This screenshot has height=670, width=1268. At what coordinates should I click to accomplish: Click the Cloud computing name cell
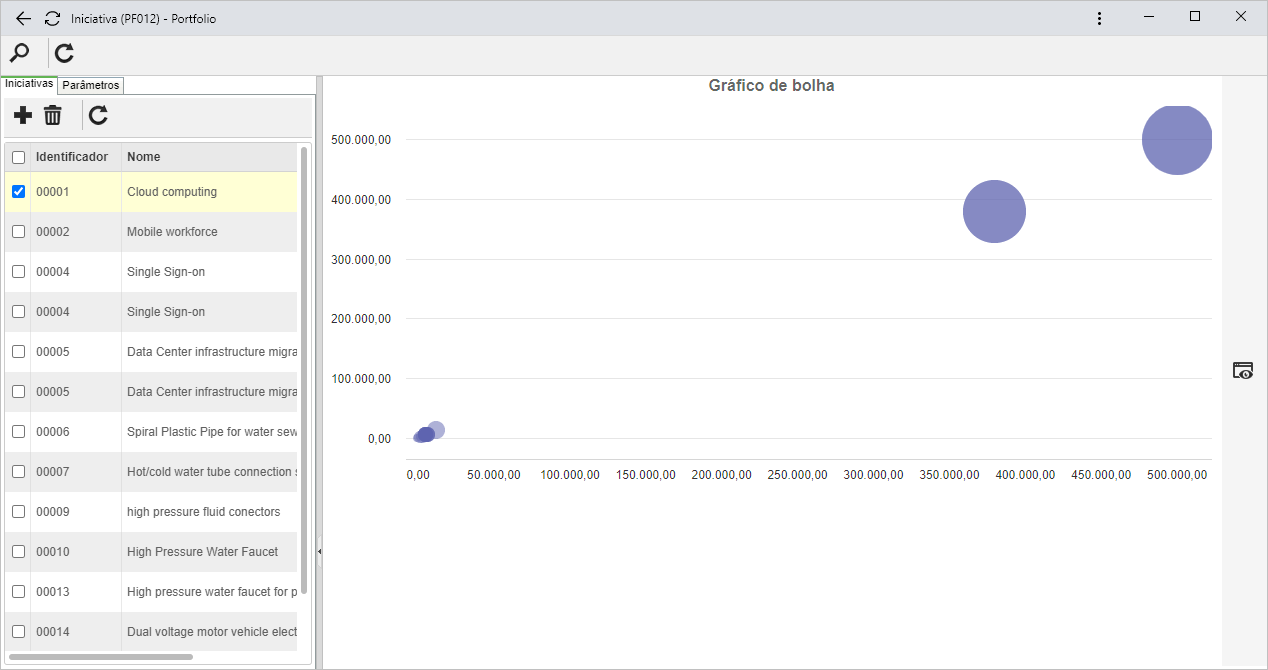pos(172,192)
